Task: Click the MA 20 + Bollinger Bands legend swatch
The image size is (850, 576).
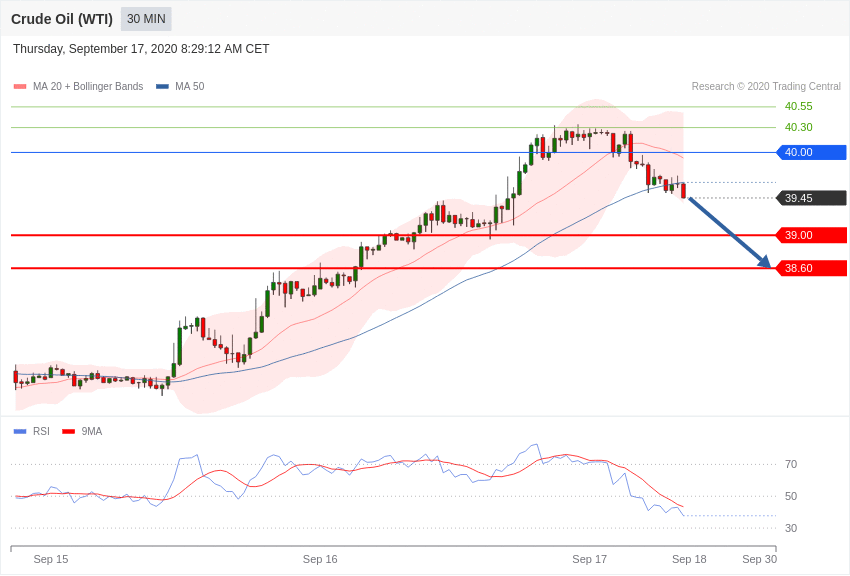Action: pos(20,86)
